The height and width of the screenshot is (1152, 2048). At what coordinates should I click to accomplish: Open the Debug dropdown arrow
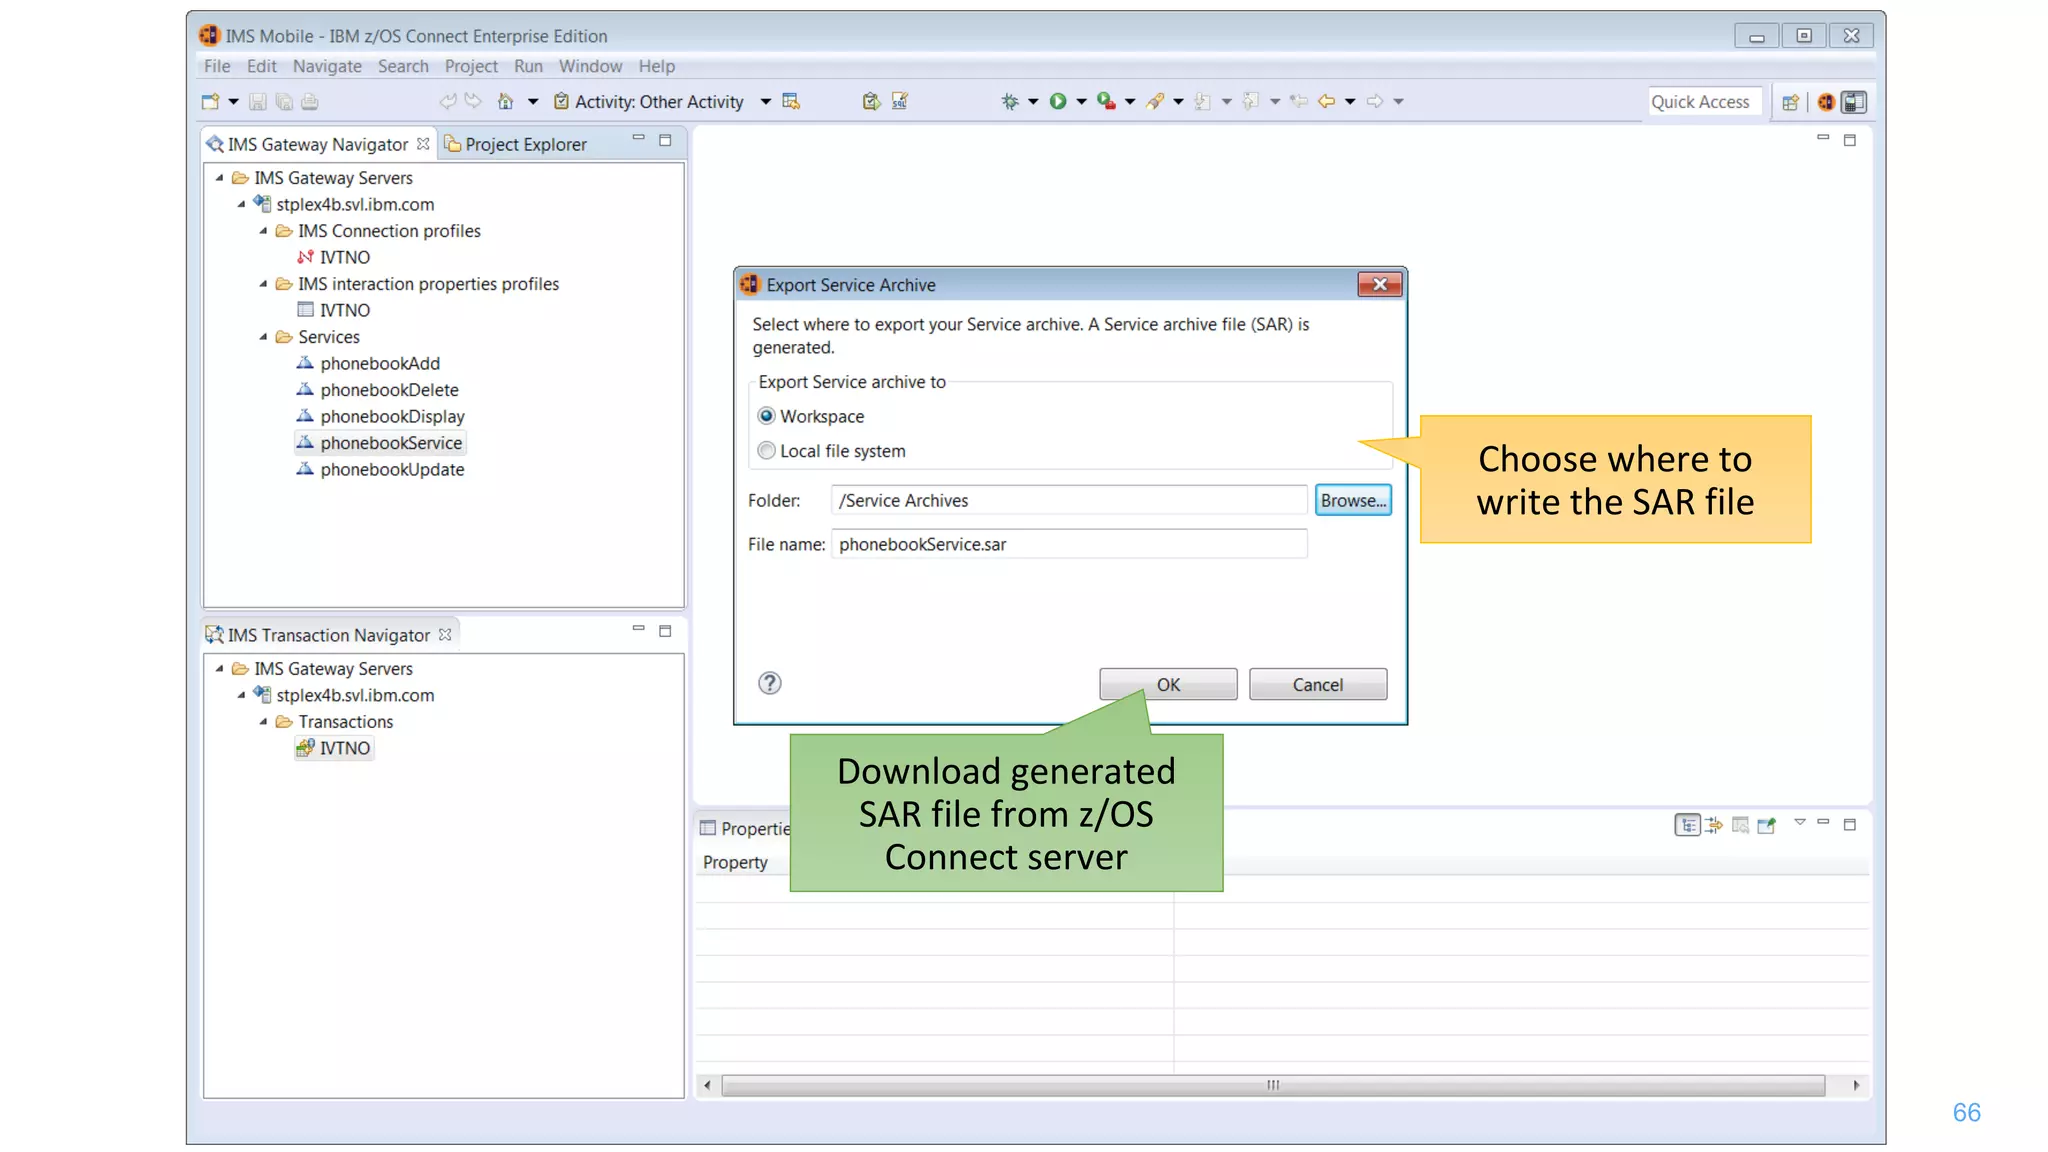coord(1033,101)
